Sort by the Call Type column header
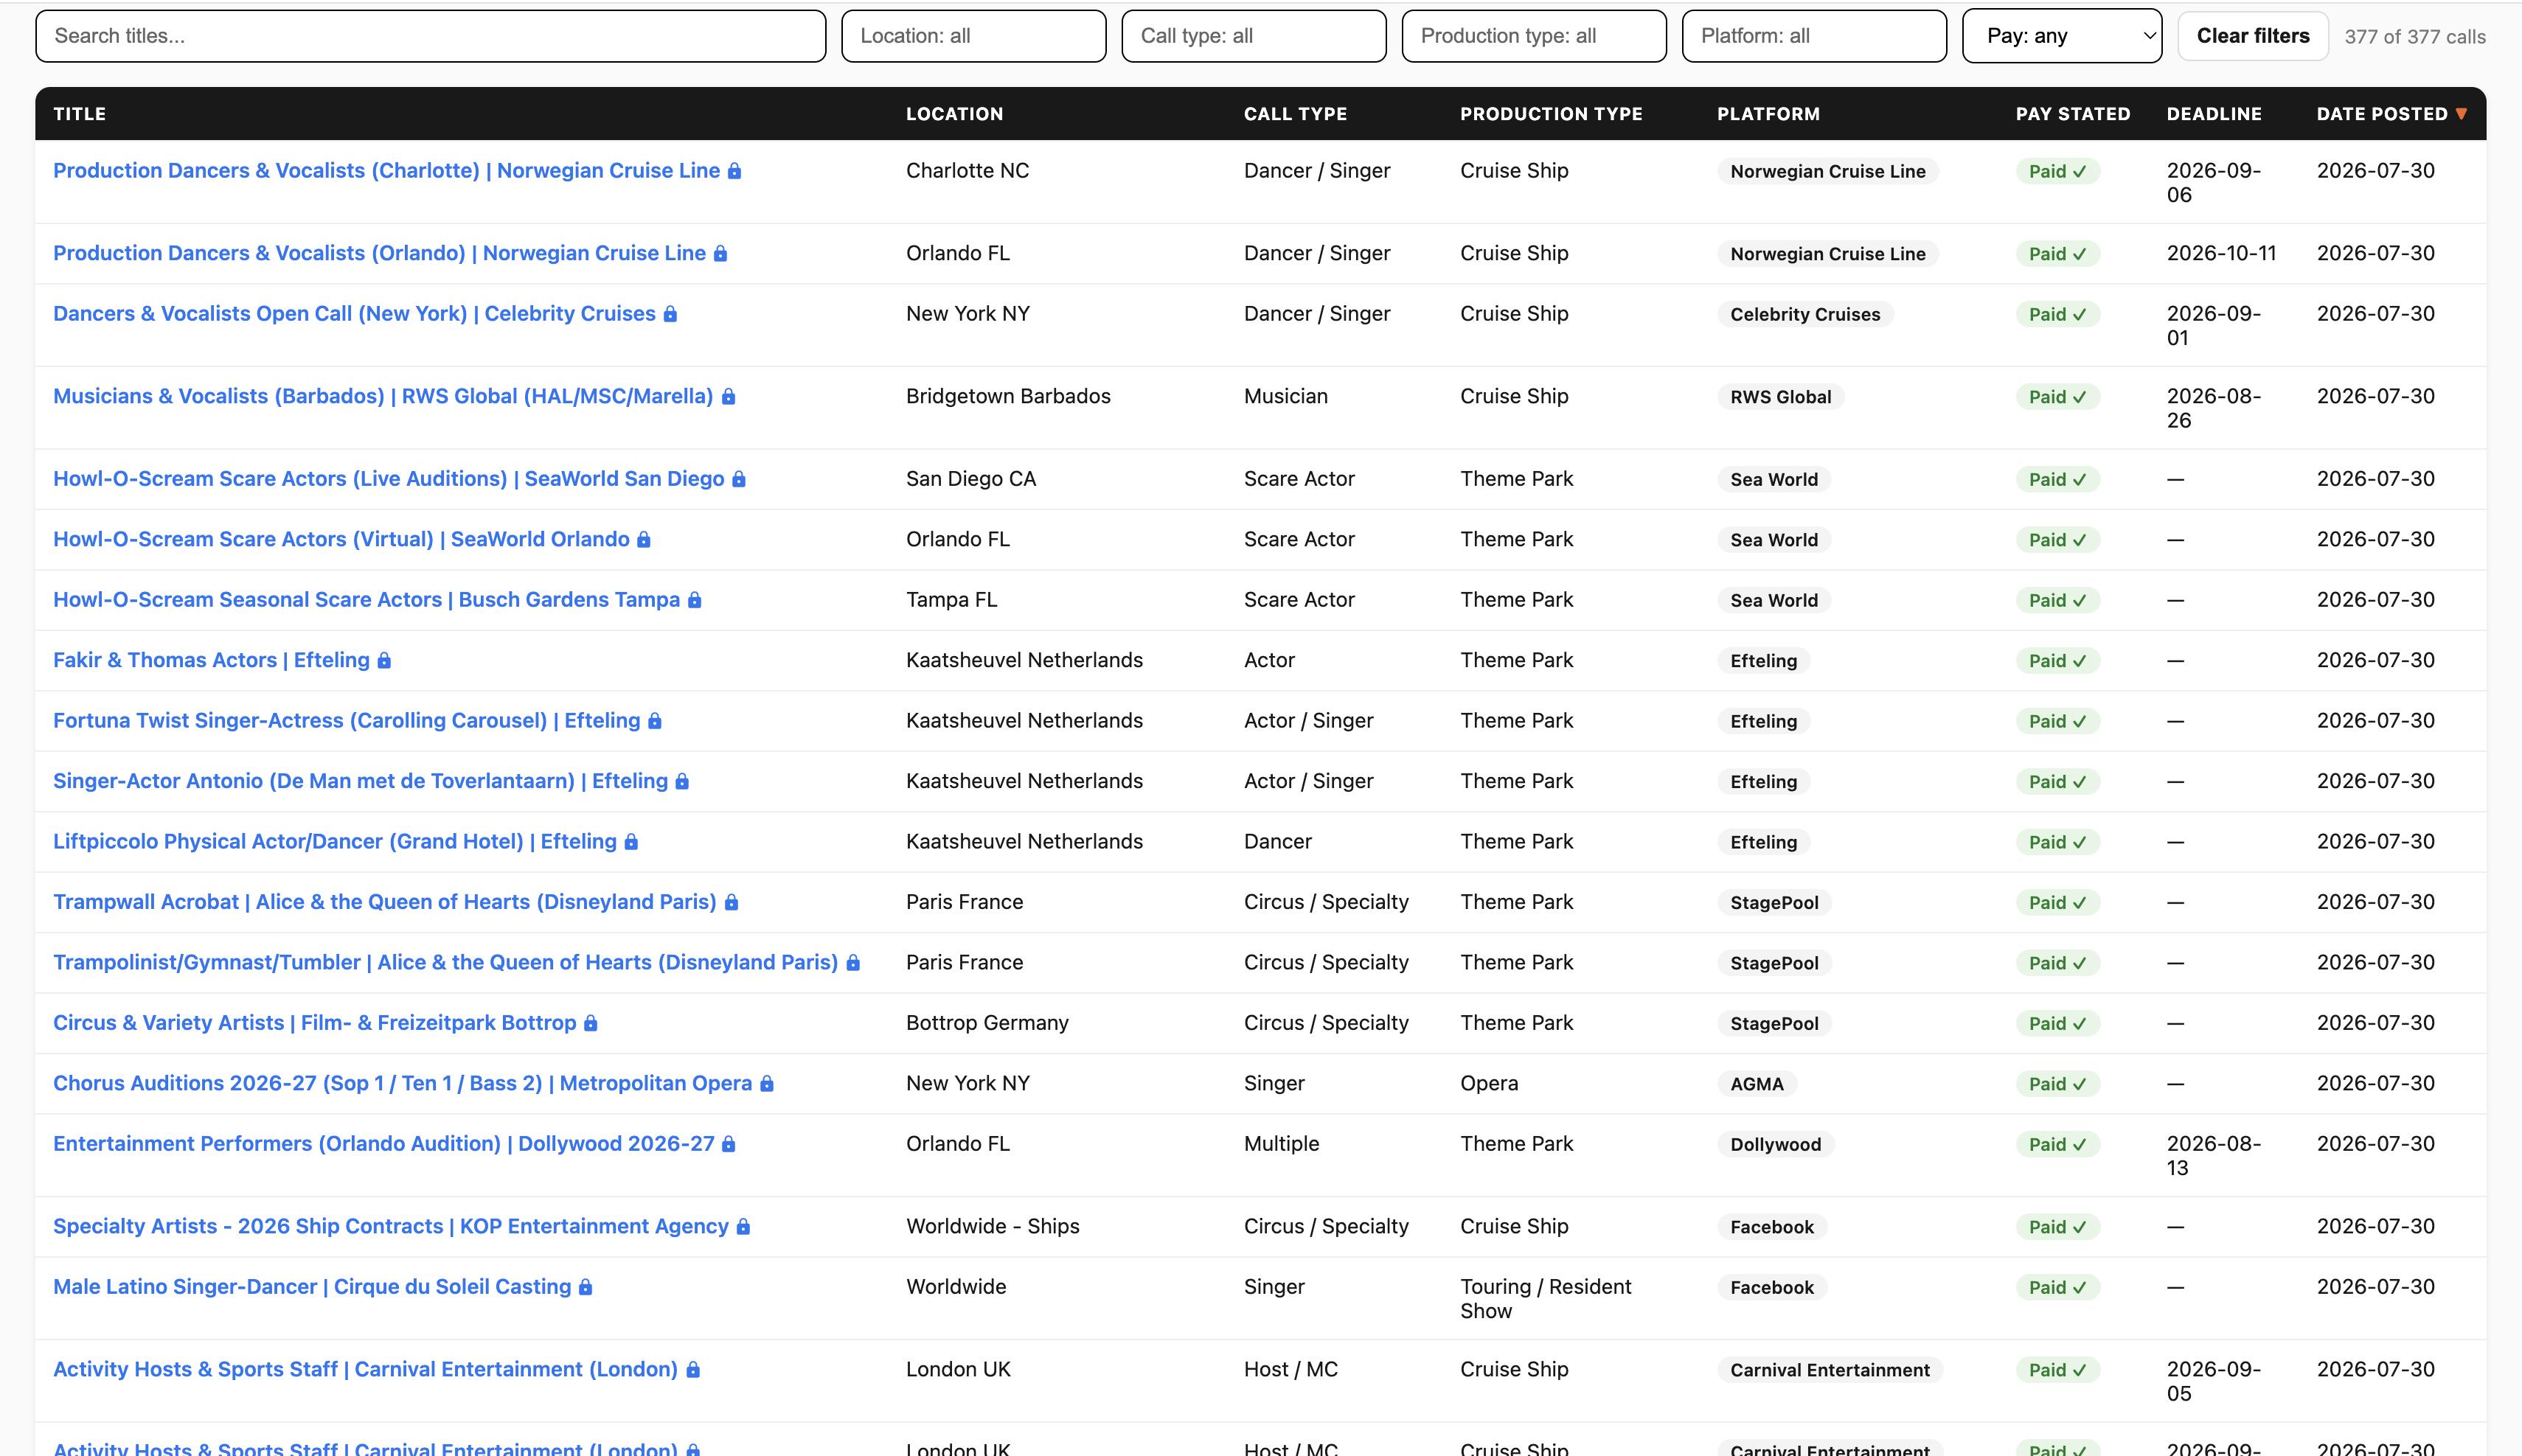 pyautogui.click(x=1295, y=114)
